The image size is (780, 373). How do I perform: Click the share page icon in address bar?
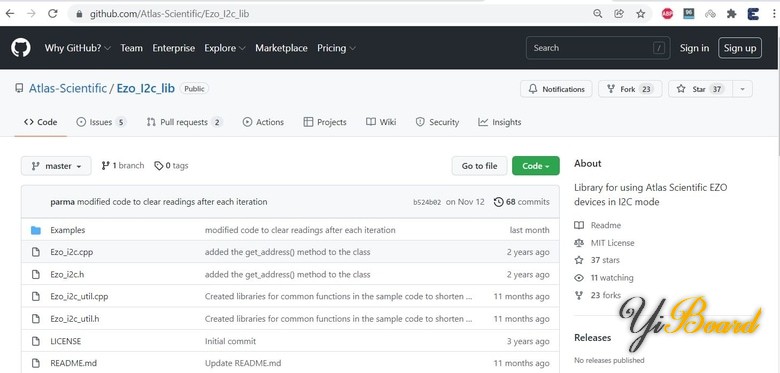click(x=619, y=14)
